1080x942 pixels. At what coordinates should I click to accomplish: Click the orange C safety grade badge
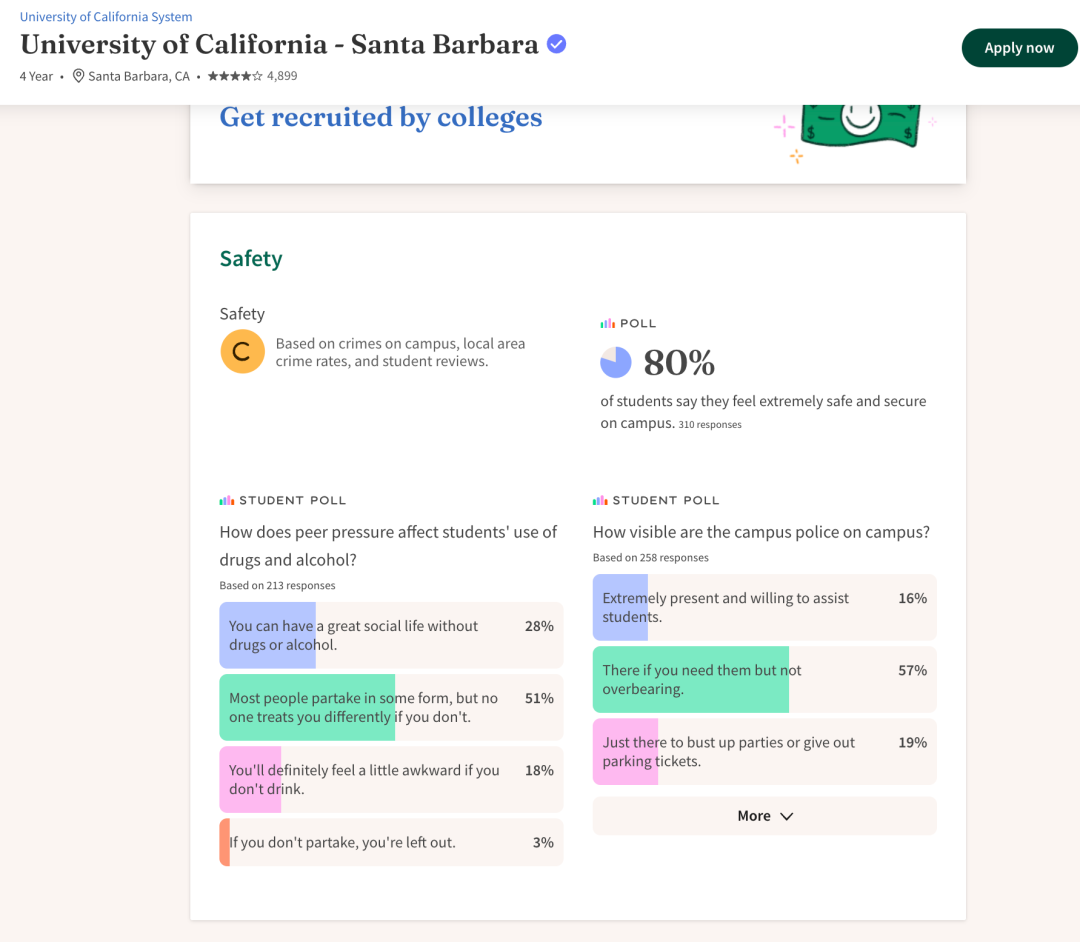242,351
